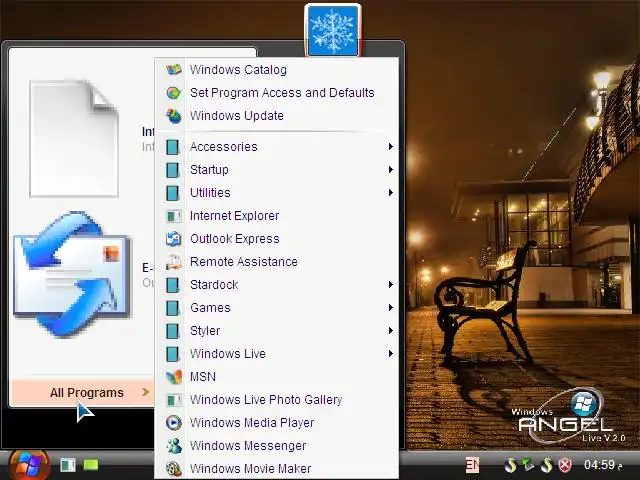Click the Styler label

tap(205, 331)
